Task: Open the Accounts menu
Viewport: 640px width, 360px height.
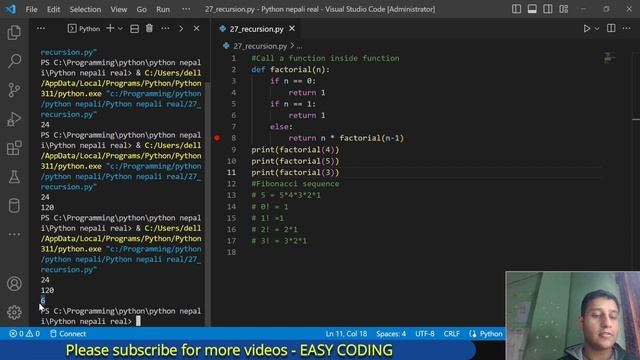Action: pos(14,284)
